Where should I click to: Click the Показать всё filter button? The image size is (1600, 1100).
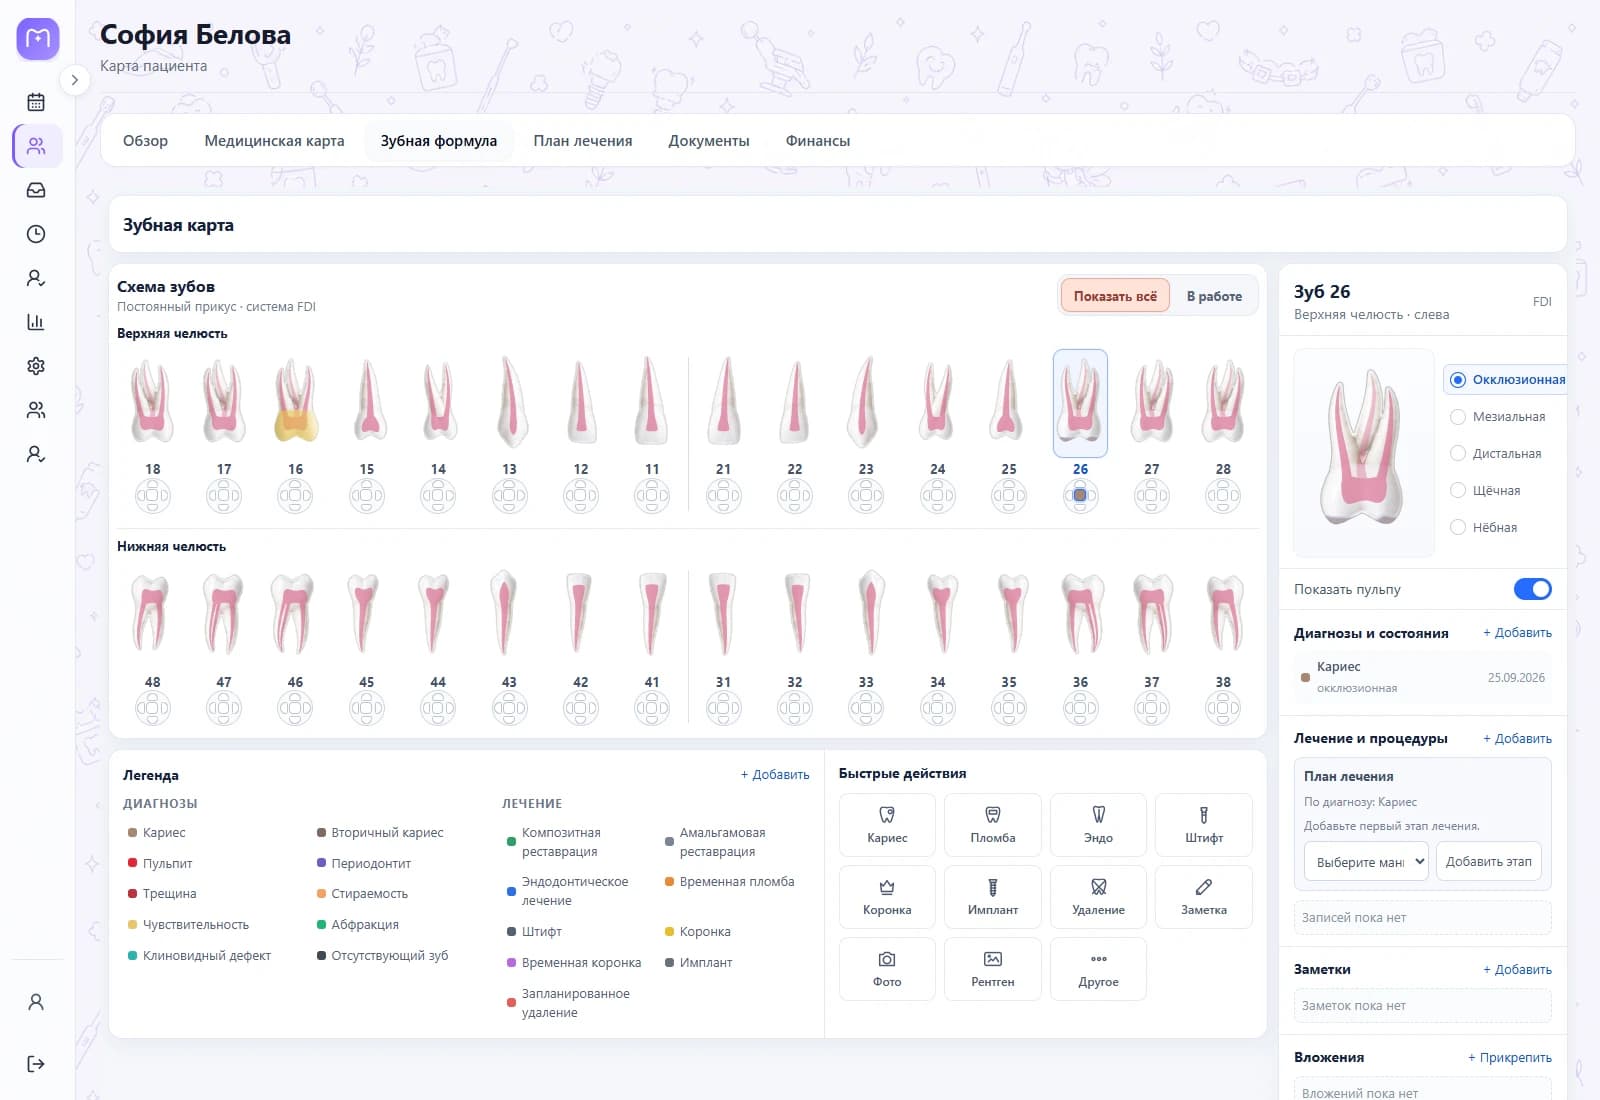tap(1115, 296)
